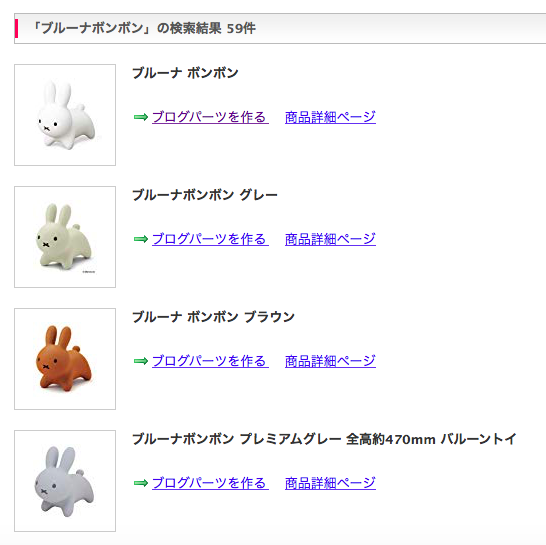Viewport: 546px width, 545px height.
Task: Open 商品詳細ページ for ブルーナボンボン グレー
Action: [x=330, y=239]
